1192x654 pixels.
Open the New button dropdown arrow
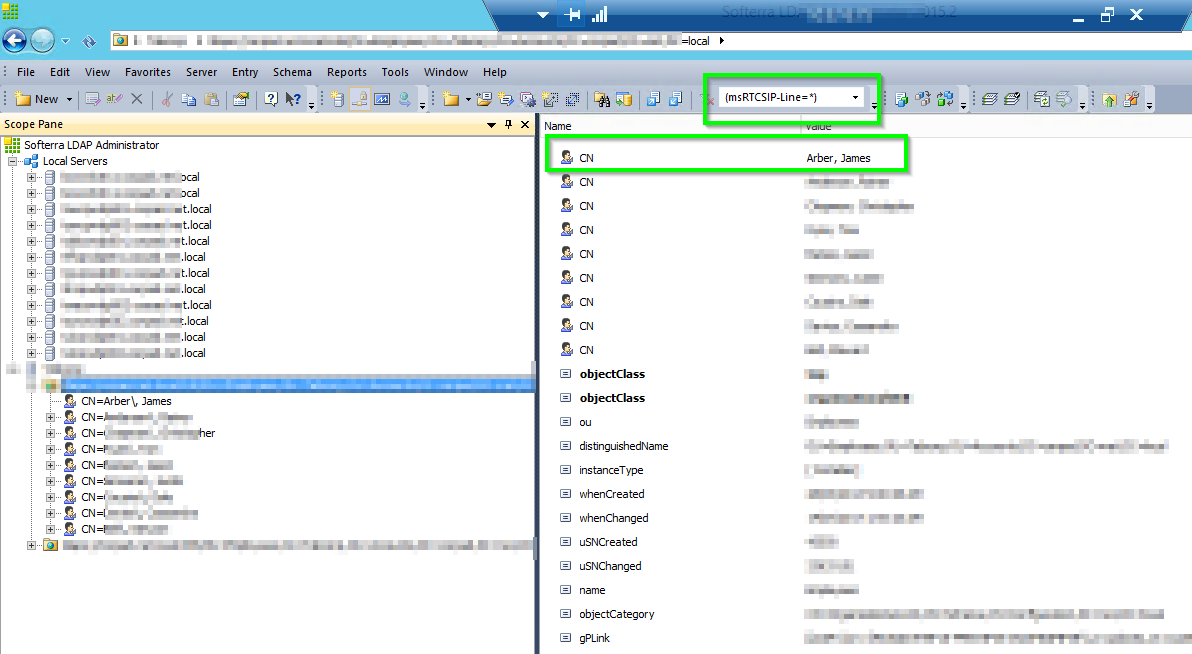coord(69,99)
